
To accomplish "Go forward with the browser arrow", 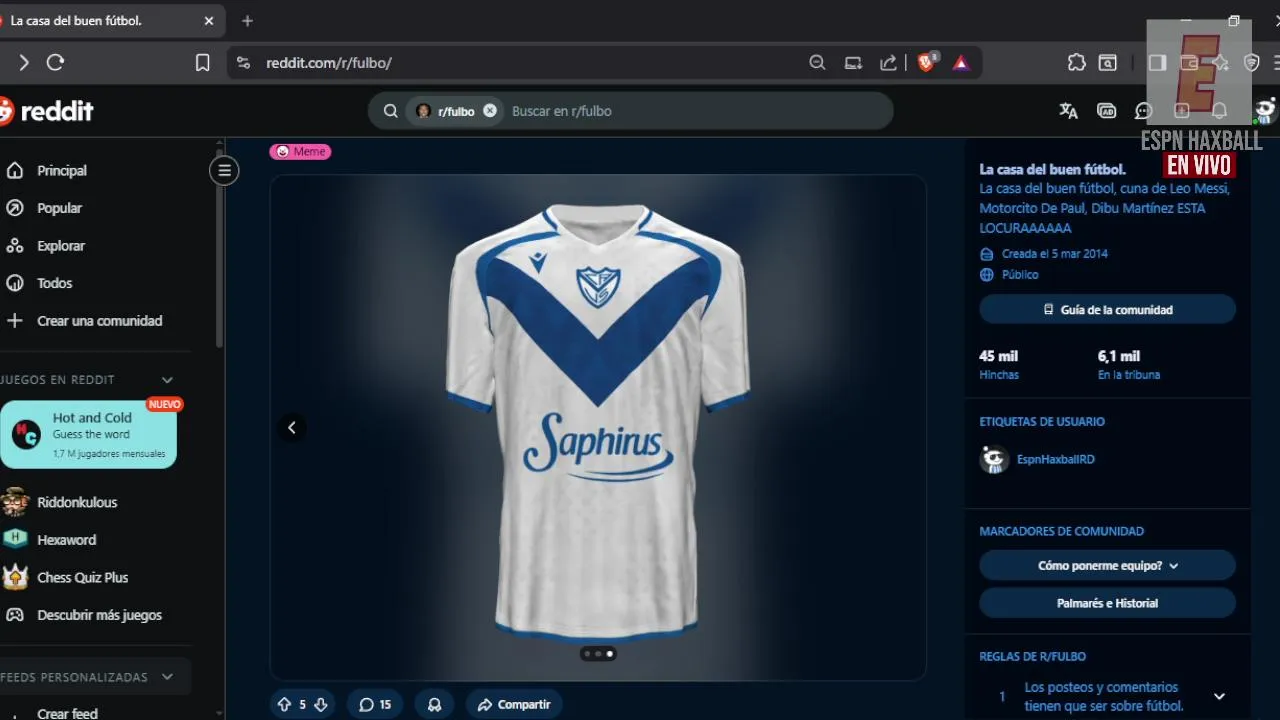I will [x=24, y=63].
